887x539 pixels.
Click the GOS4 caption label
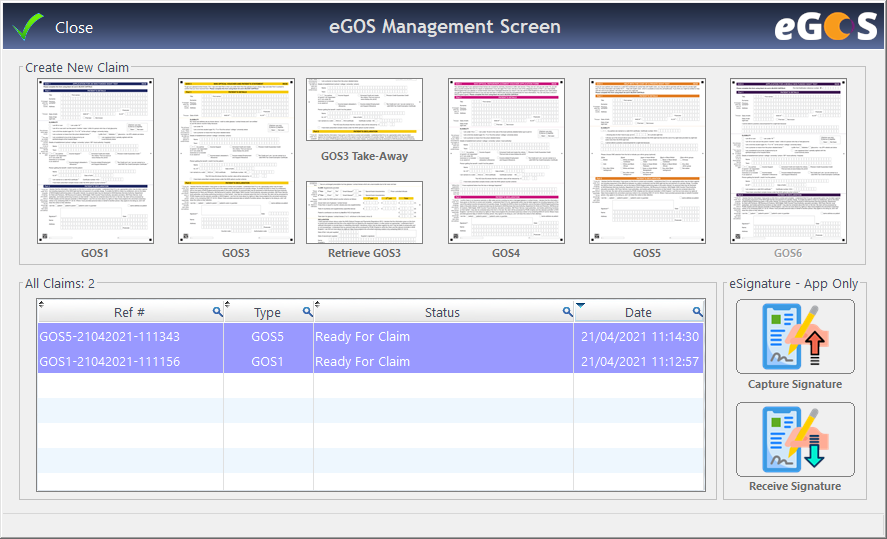(506, 253)
